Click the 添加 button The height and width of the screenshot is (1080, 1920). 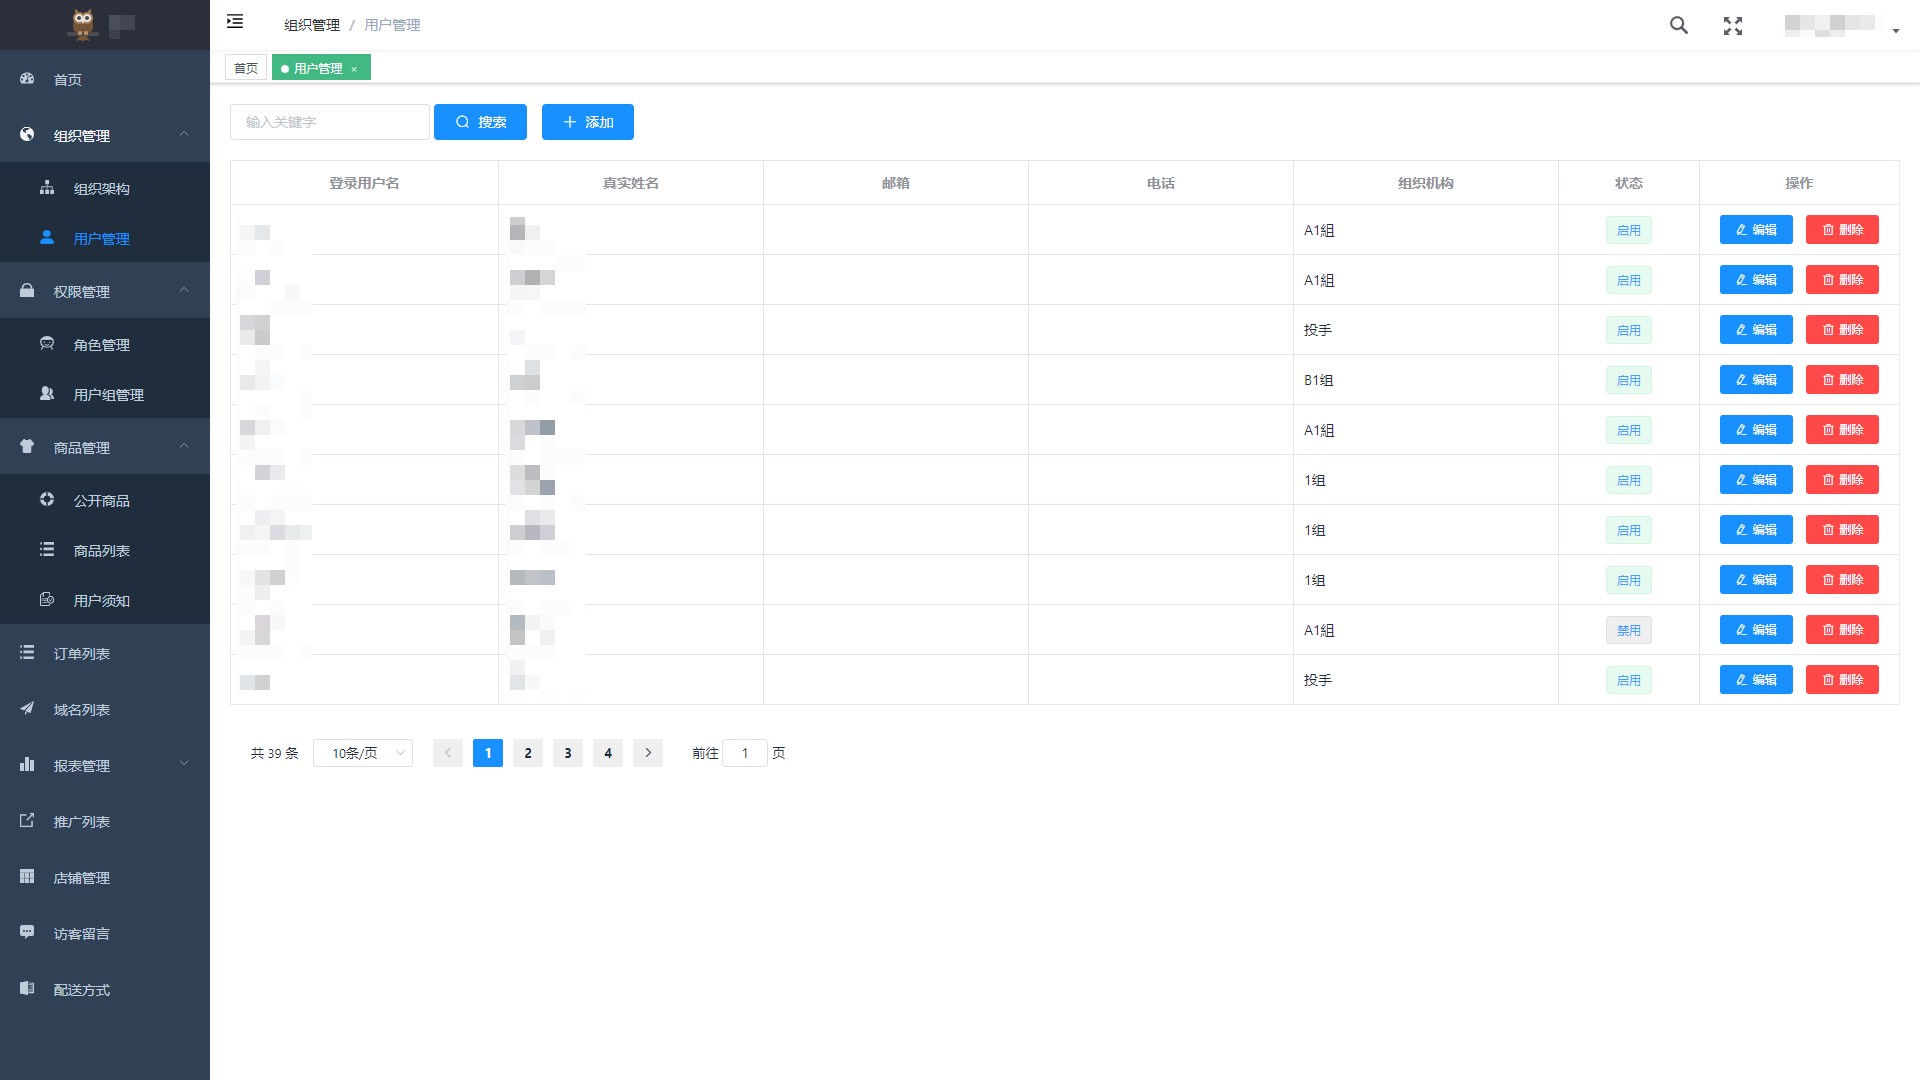click(x=587, y=122)
